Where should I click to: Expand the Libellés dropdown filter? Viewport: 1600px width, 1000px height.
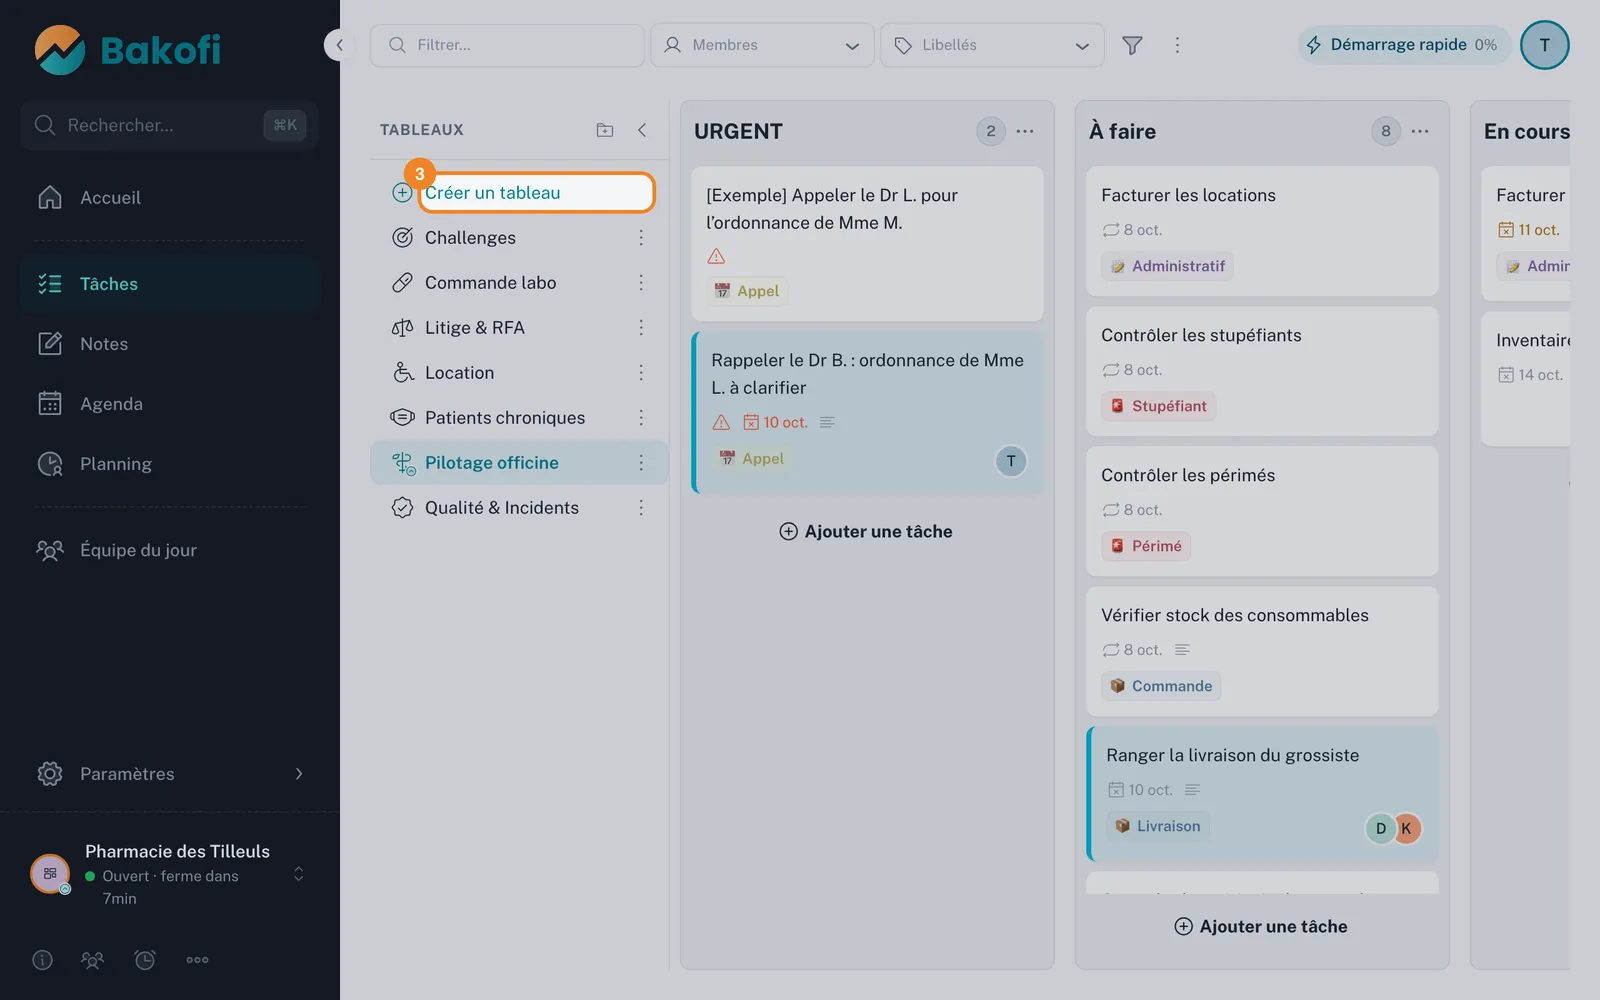992,45
